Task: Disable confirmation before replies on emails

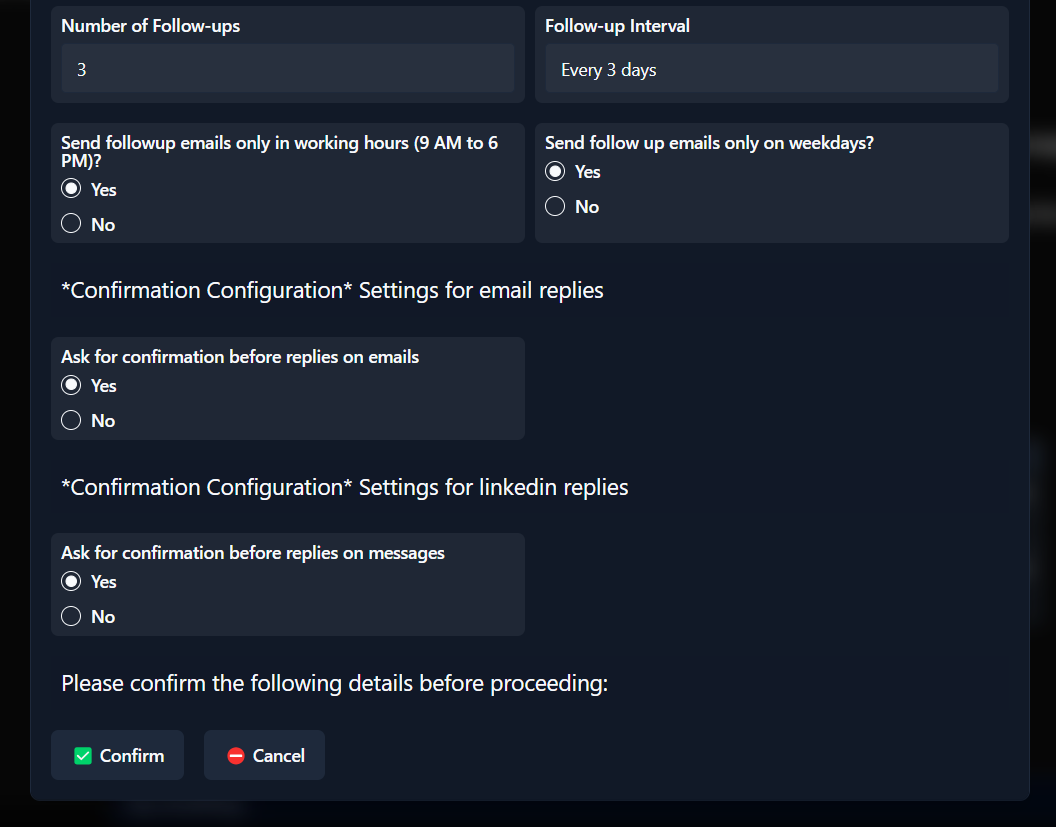Action: [71, 420]
